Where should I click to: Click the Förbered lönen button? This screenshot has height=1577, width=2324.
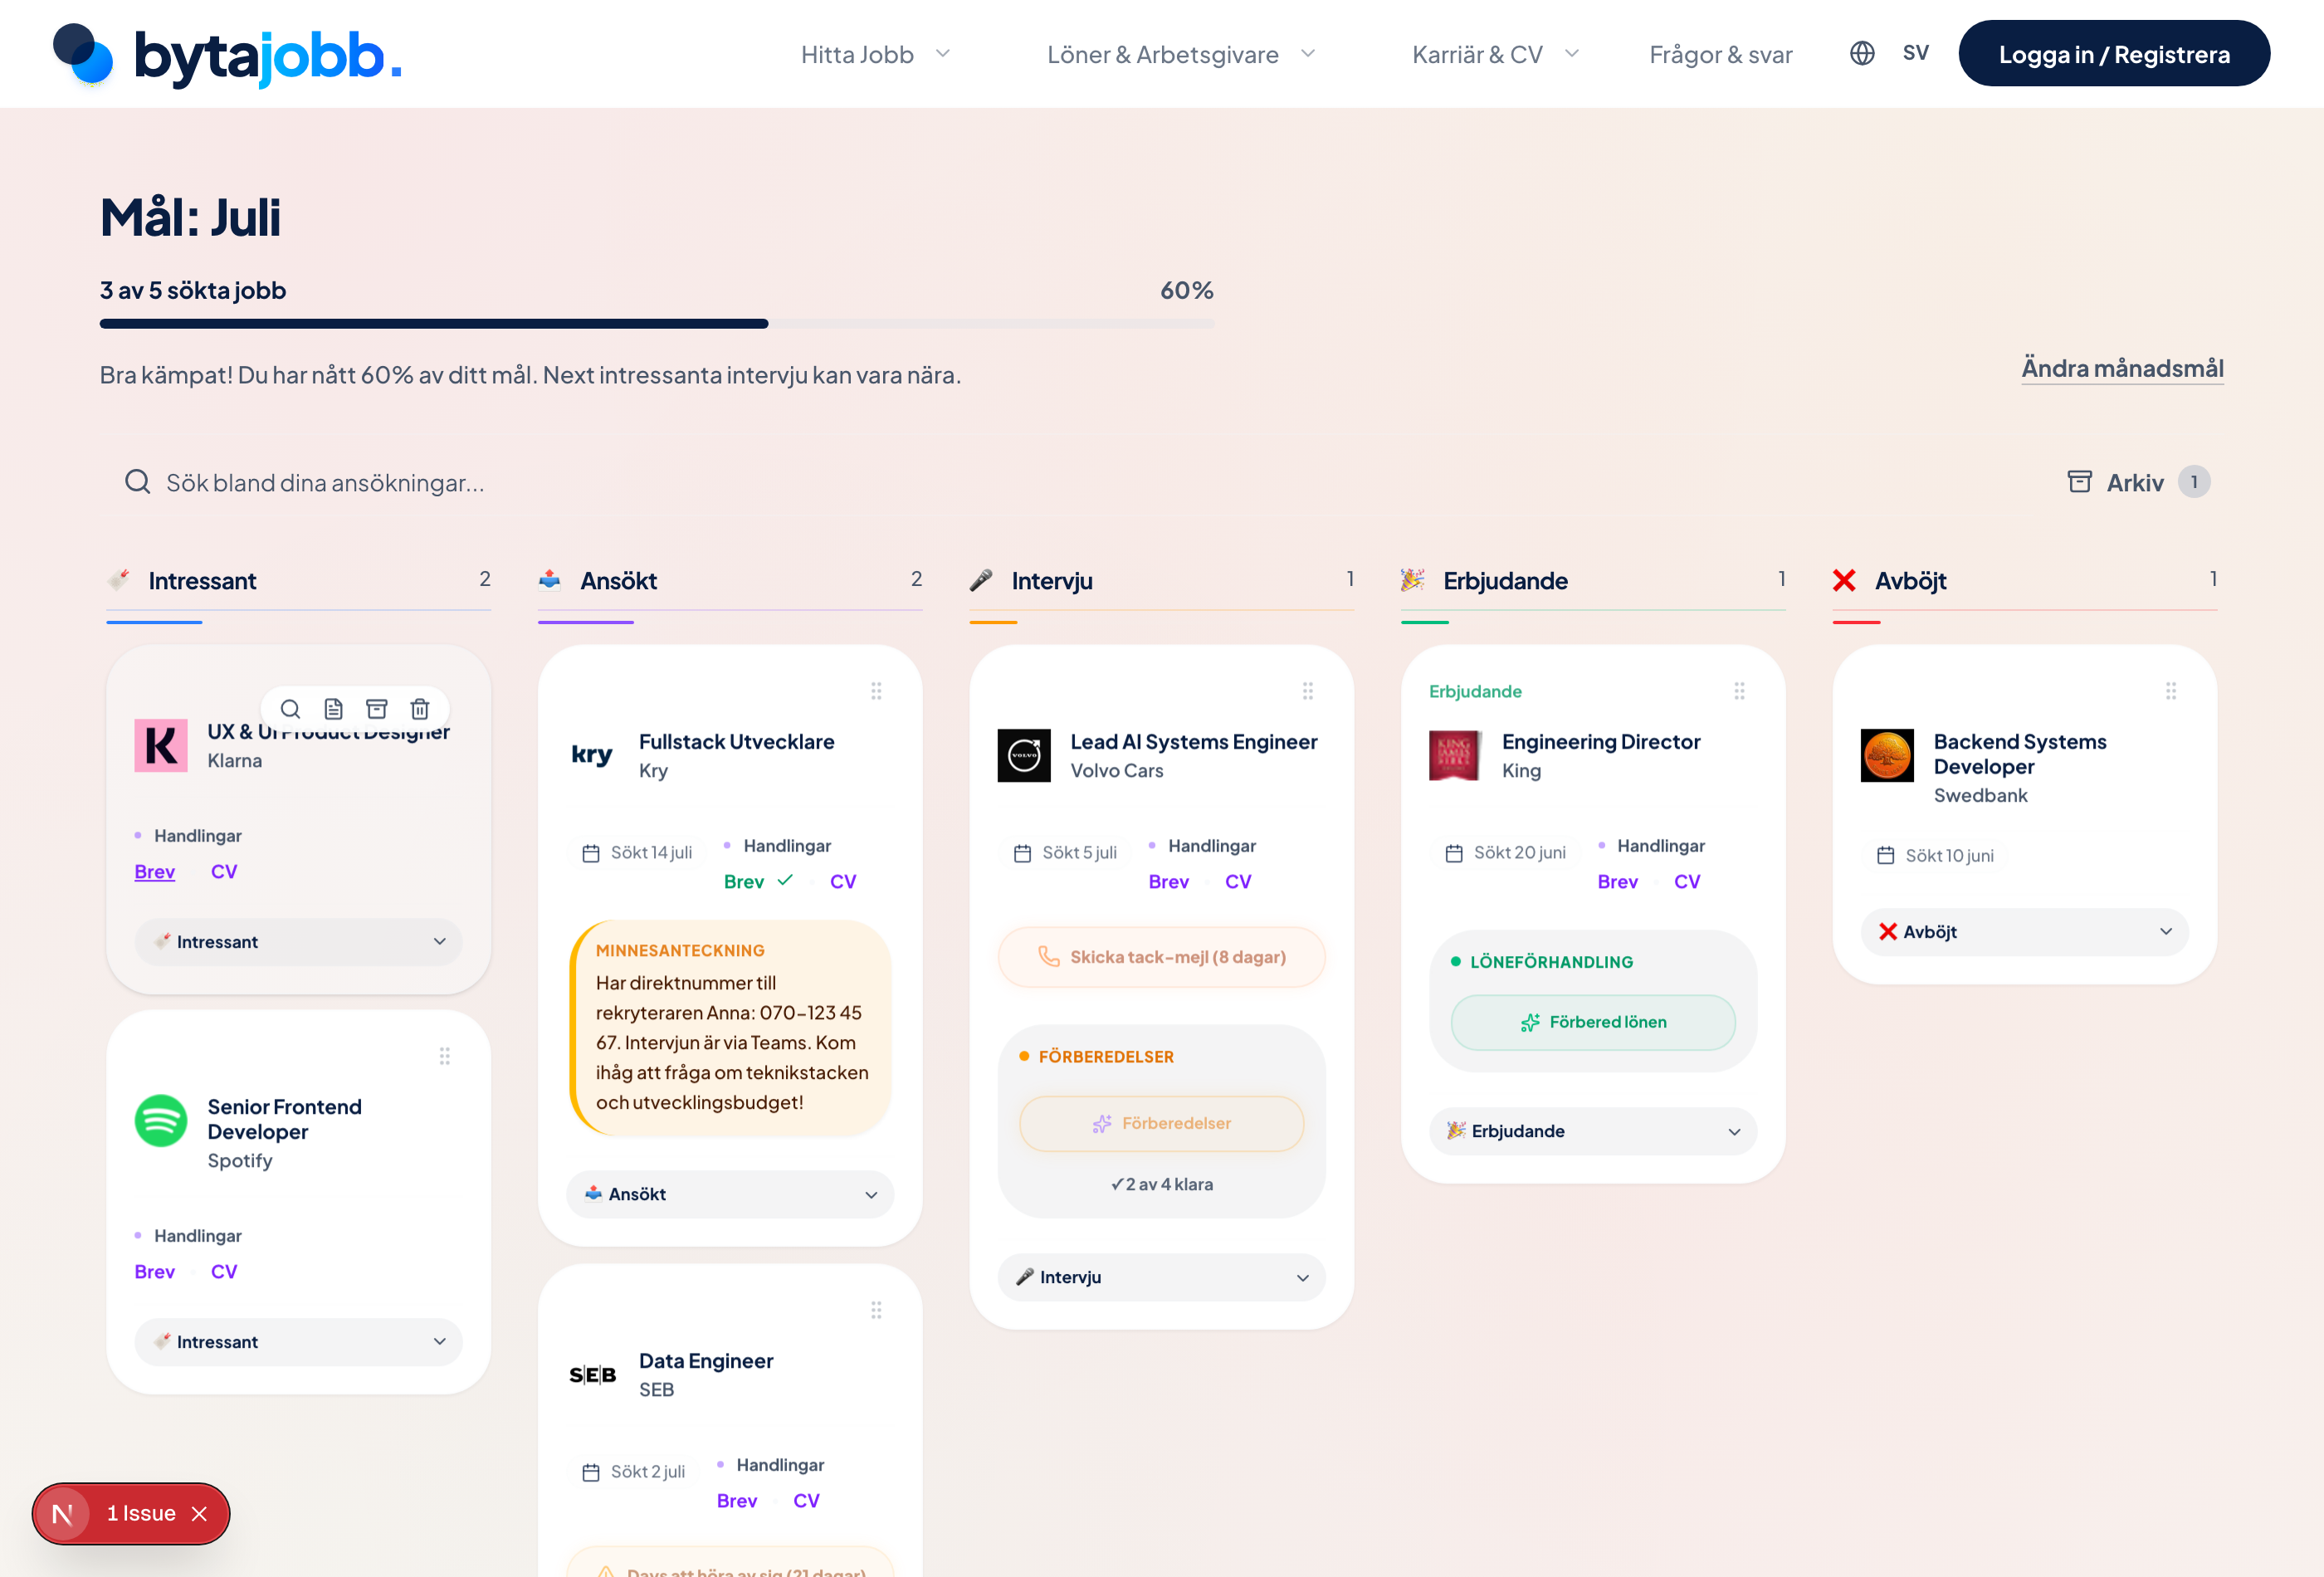(x=1593, y=1022)
